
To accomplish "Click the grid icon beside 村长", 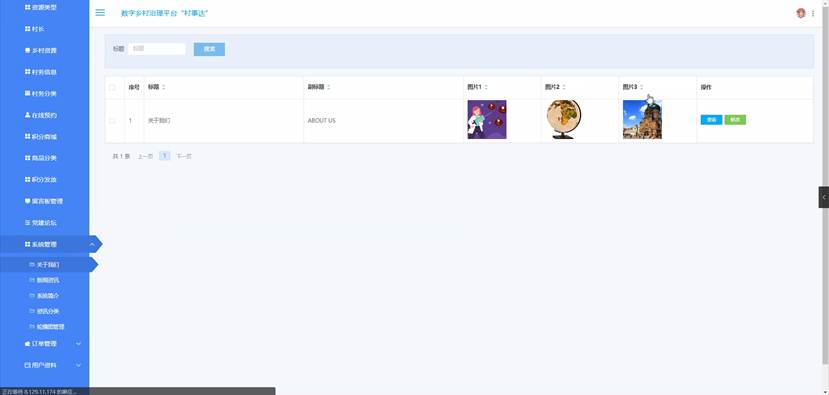I will pyautogui.click(x=27, y=29).
